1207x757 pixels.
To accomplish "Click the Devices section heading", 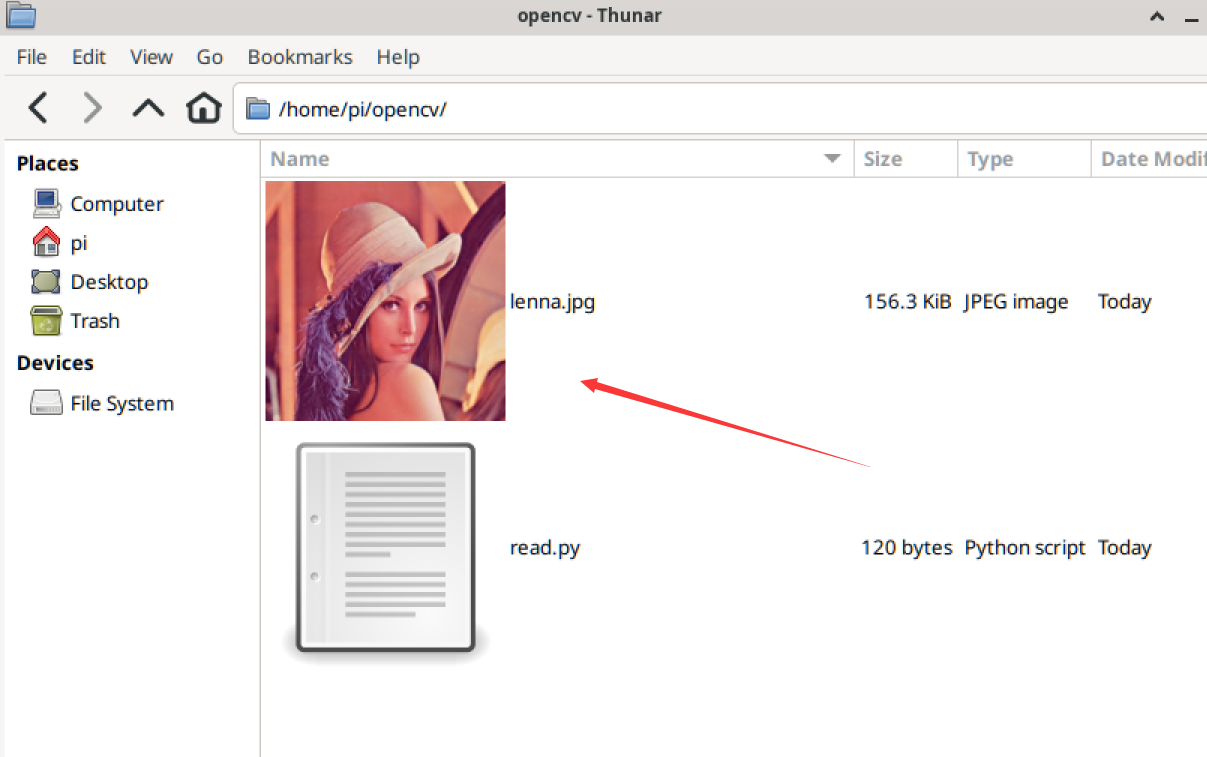I will [55, 363].
